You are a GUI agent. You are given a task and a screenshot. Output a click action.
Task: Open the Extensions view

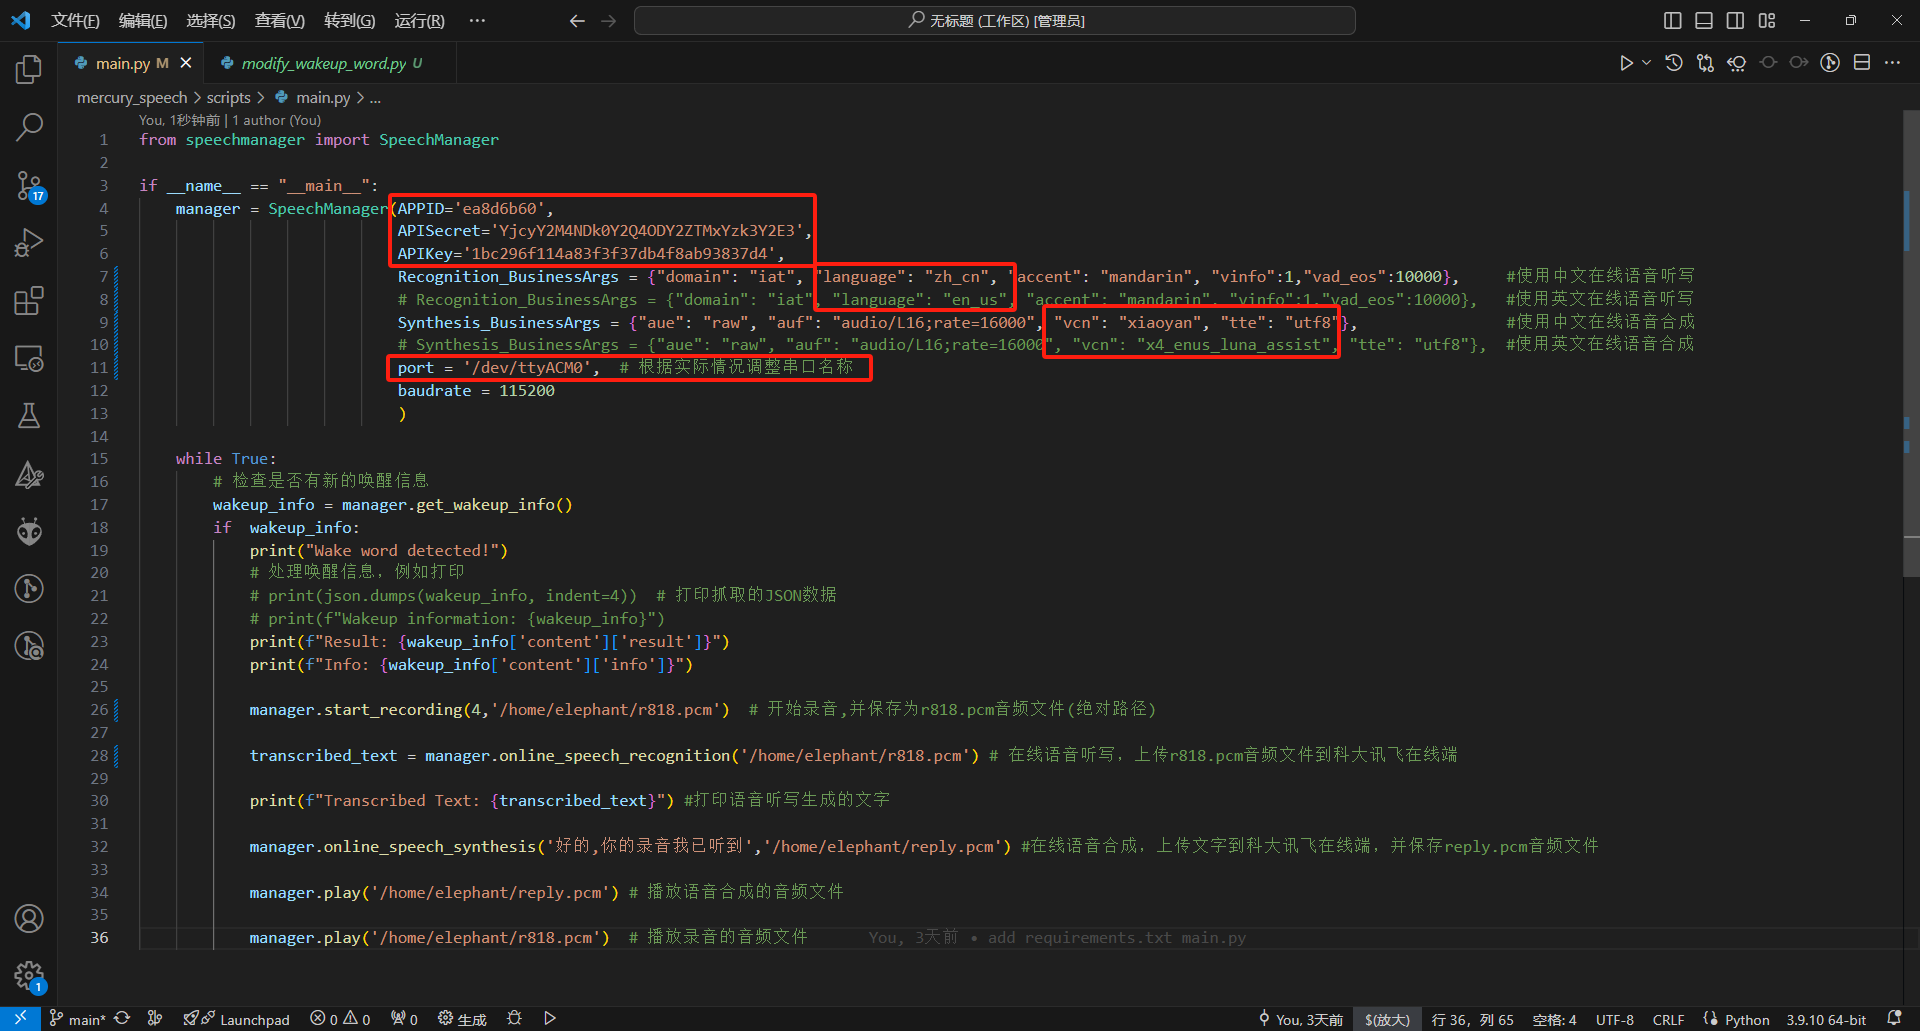[x=29, y=301]
